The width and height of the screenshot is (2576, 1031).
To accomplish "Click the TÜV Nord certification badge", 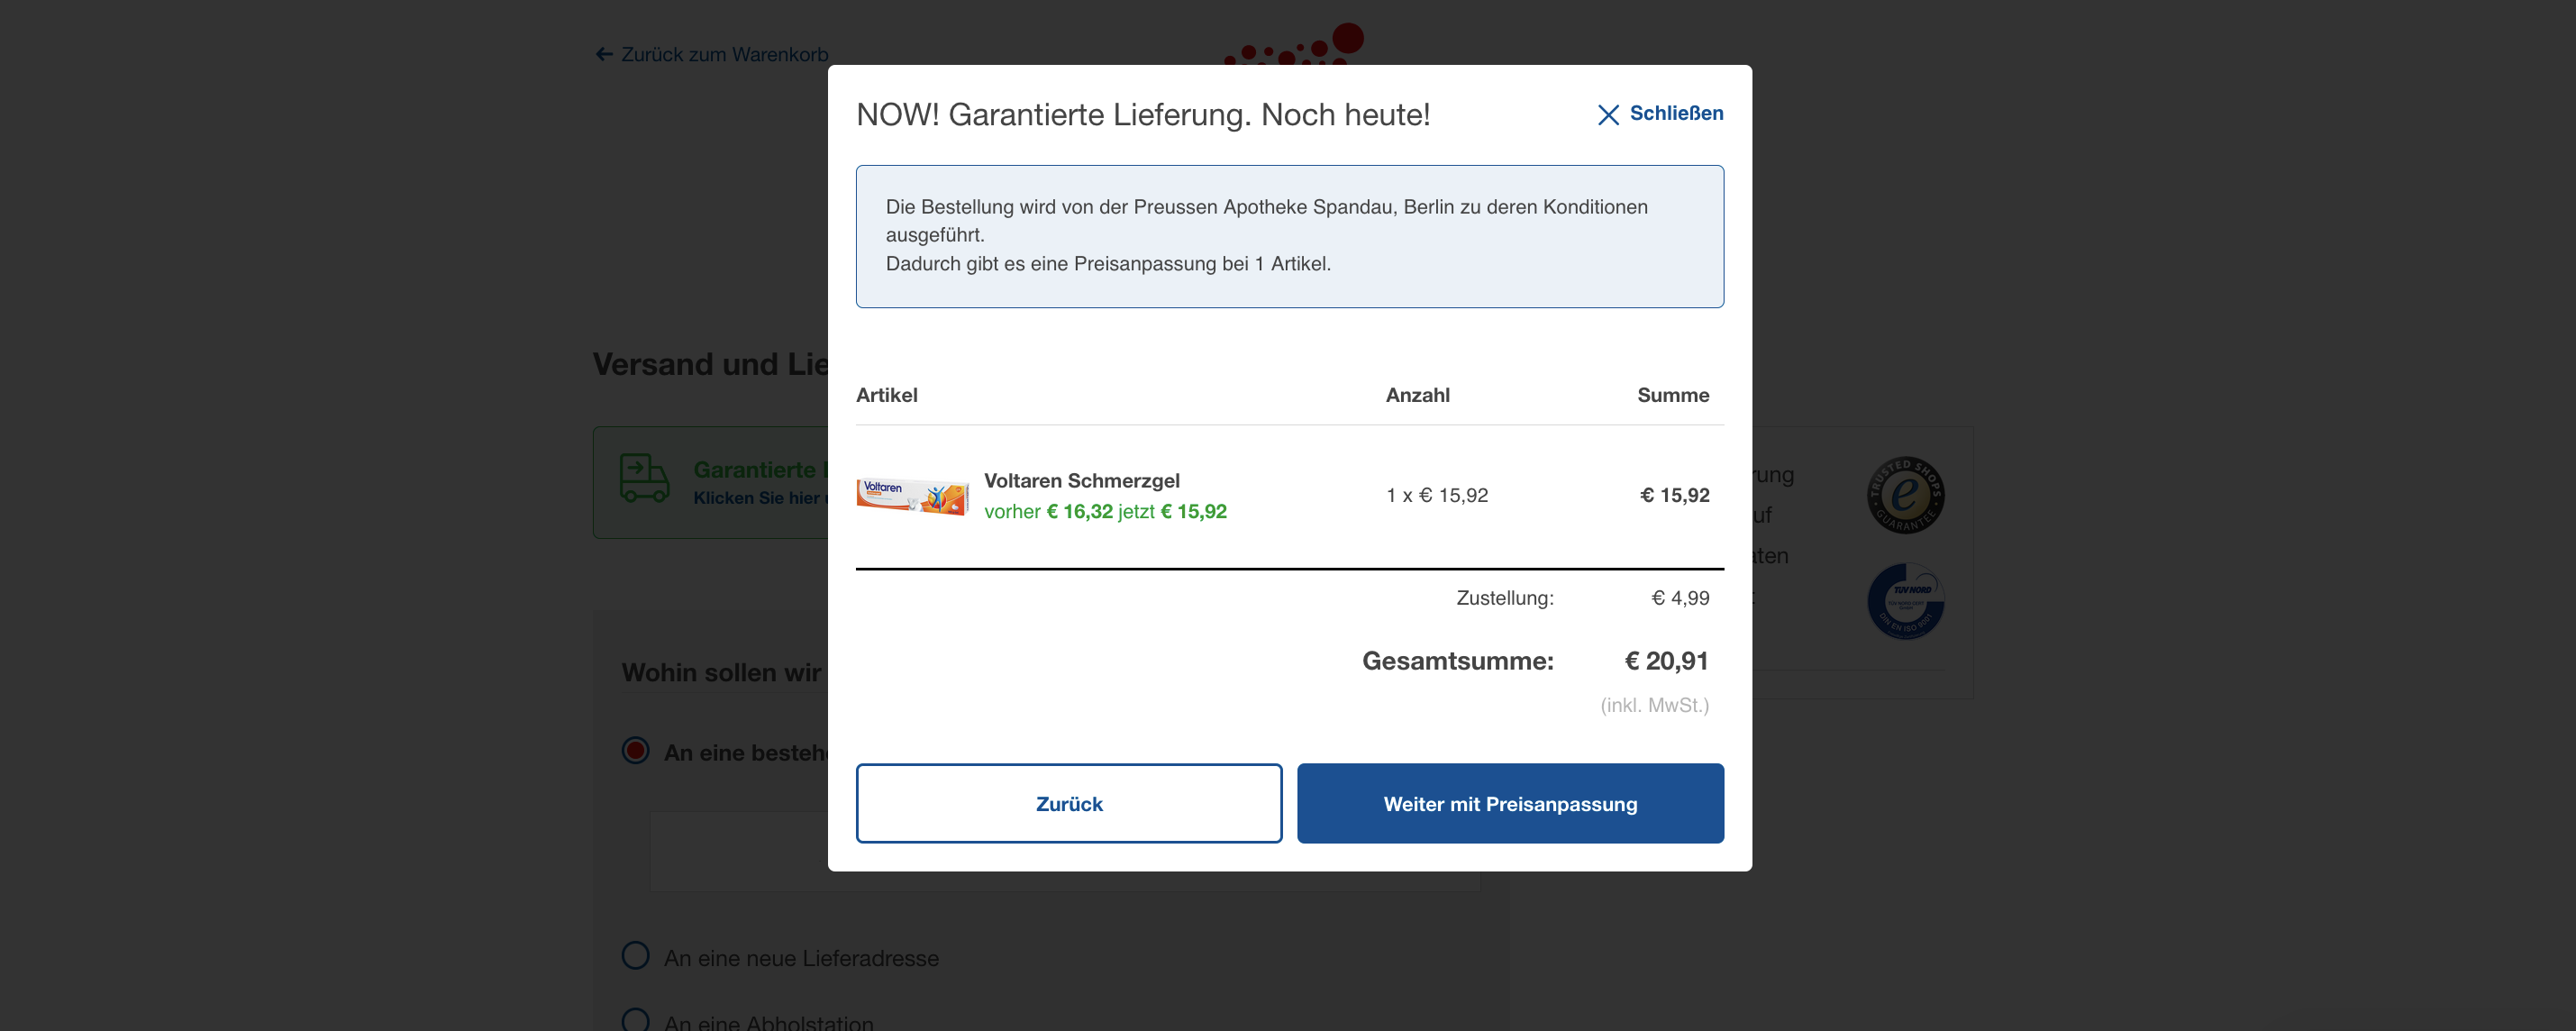I will click(1904, 601).
